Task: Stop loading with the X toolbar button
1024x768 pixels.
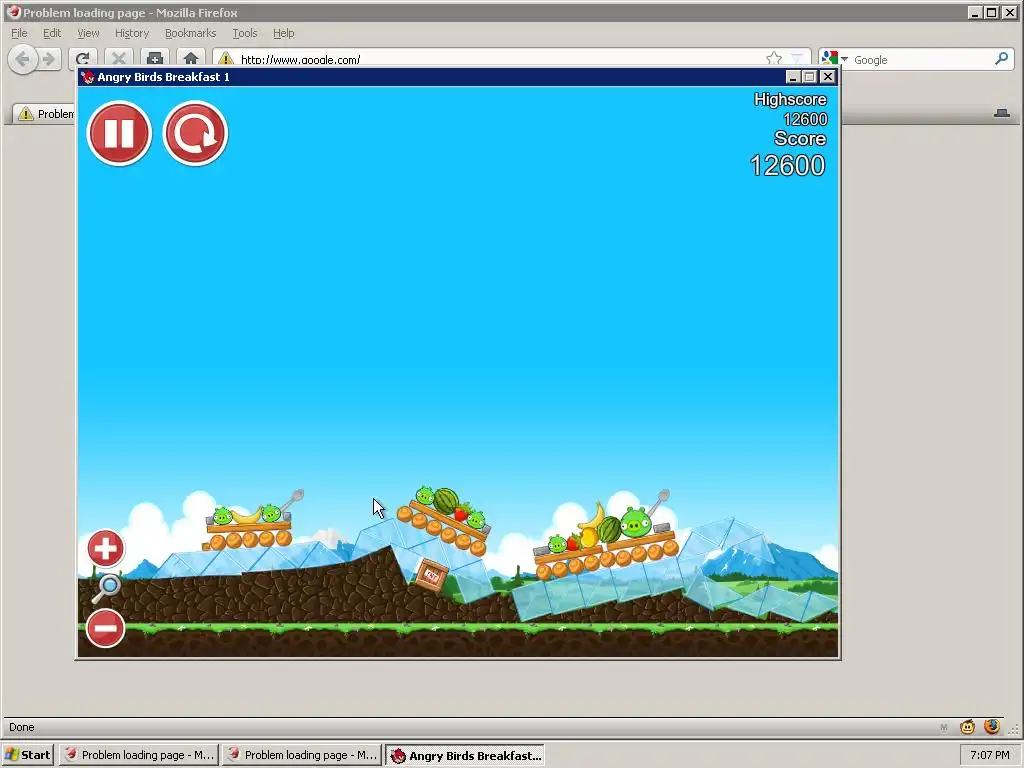Action: click(118, 59)
